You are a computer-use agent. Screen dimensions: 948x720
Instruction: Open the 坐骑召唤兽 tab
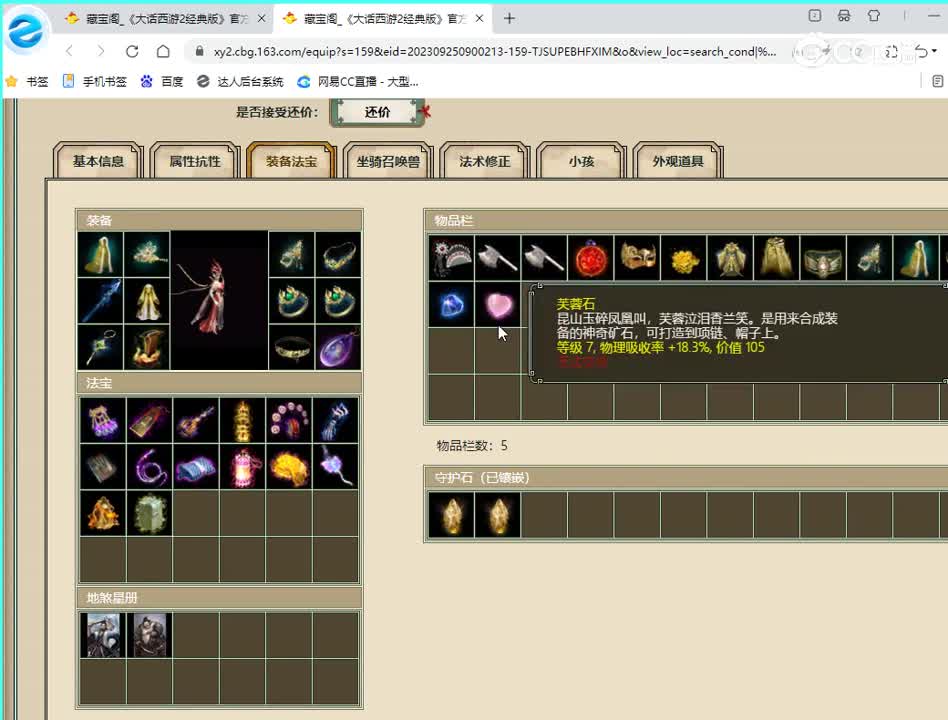tap(388, 161)
